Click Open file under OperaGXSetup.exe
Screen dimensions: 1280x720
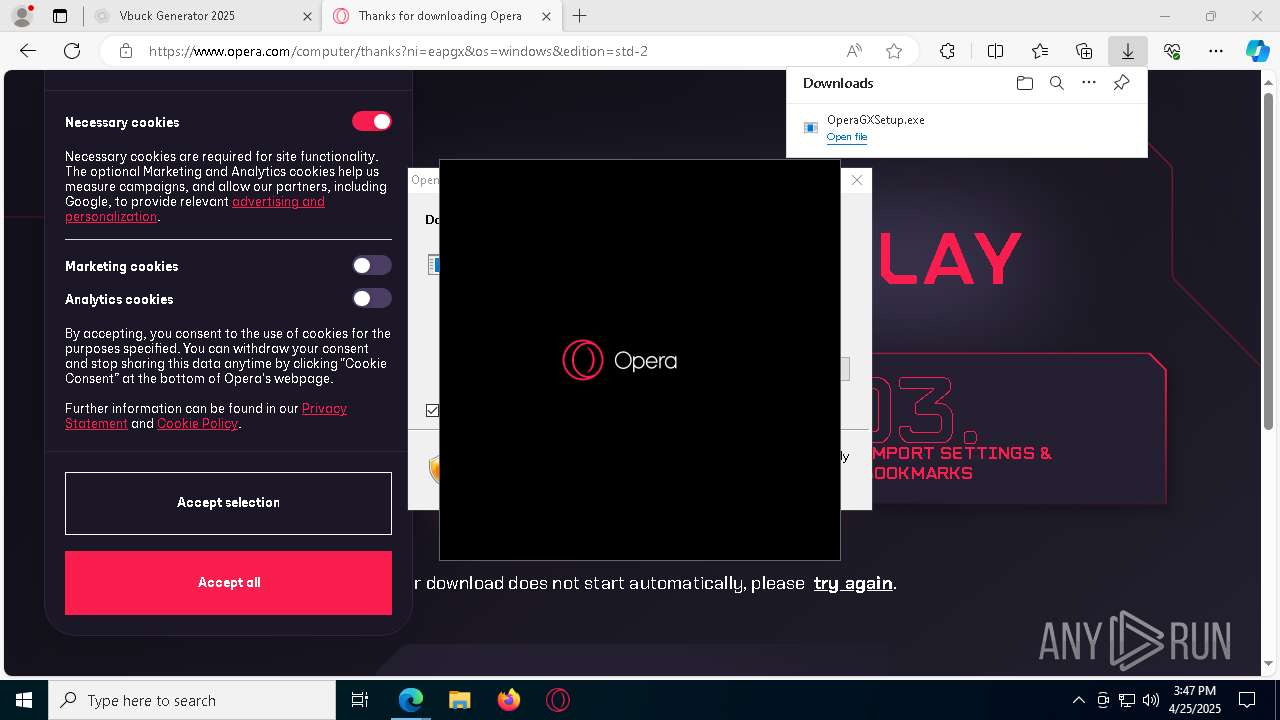(x=847, y=137)
